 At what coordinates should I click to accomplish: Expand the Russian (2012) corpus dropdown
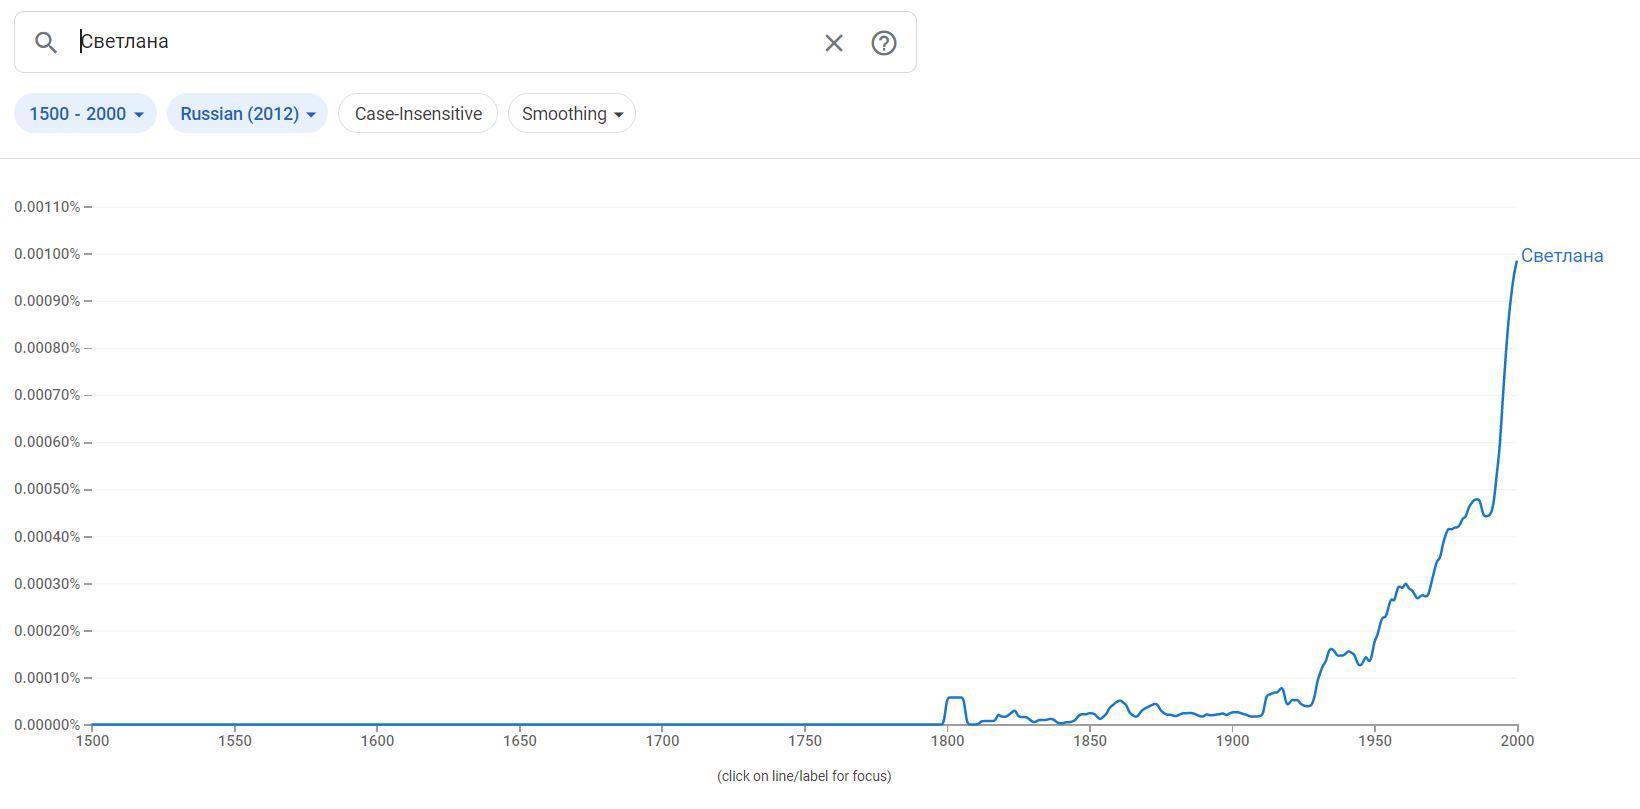(247, 114)
